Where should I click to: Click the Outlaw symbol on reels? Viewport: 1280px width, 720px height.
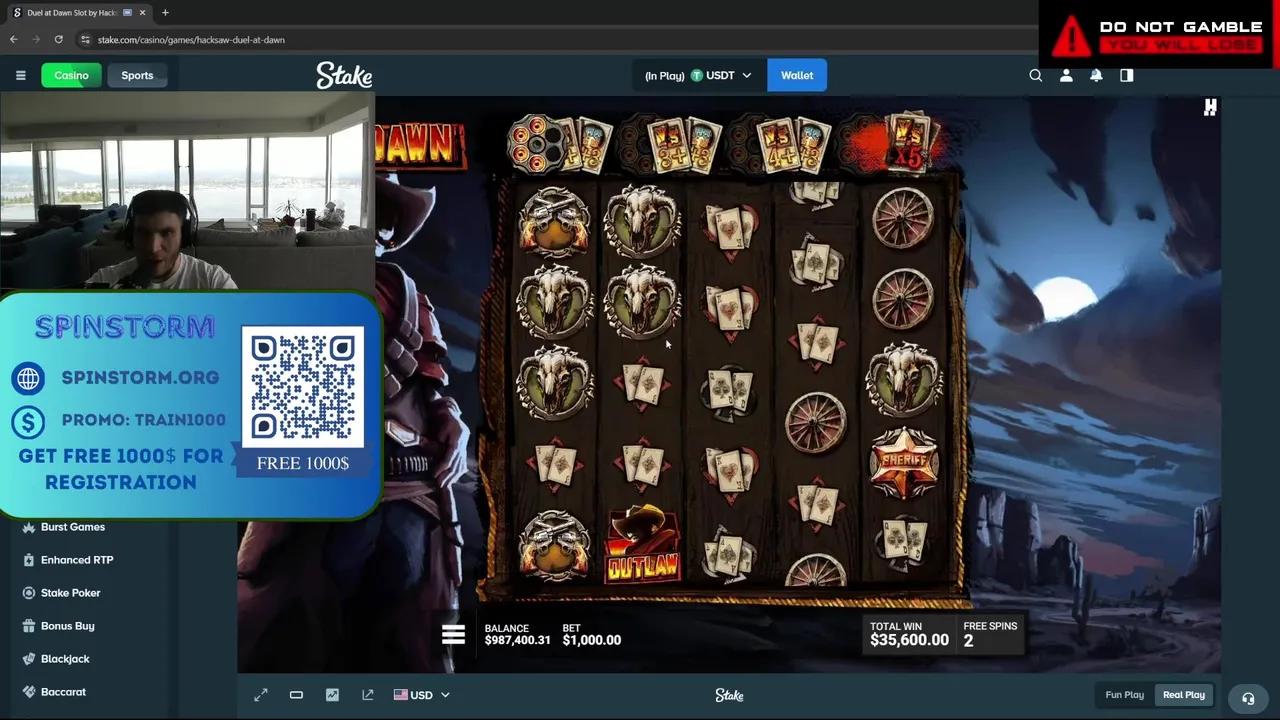(x=643, y=545)
